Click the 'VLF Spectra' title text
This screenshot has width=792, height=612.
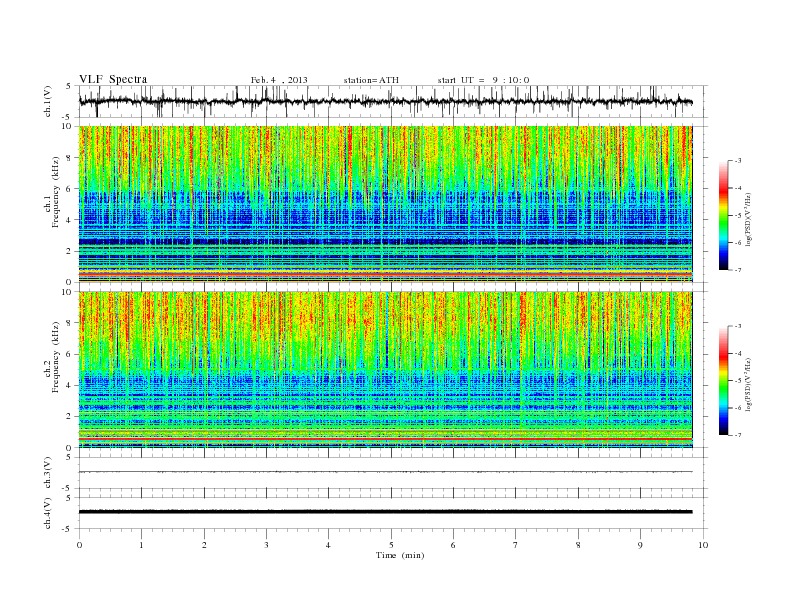click(x=113, y=79)
